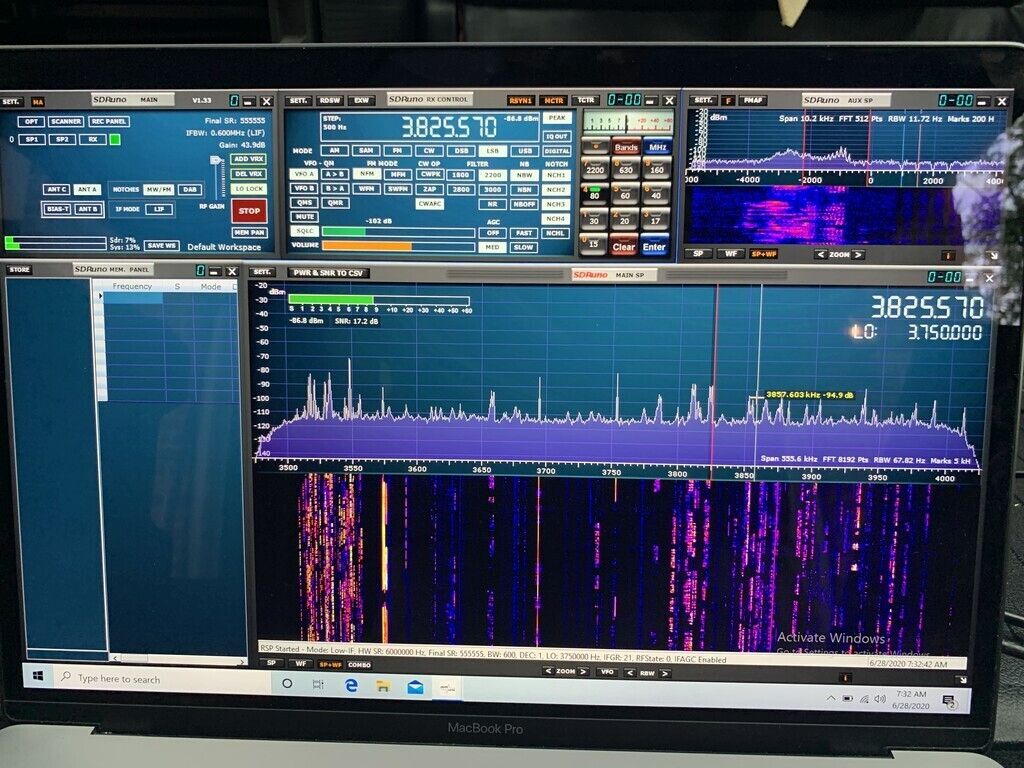This screenshot has width=1024, height=768.
Task: Enable the BIAS-T option
Action: click(57, 208)
